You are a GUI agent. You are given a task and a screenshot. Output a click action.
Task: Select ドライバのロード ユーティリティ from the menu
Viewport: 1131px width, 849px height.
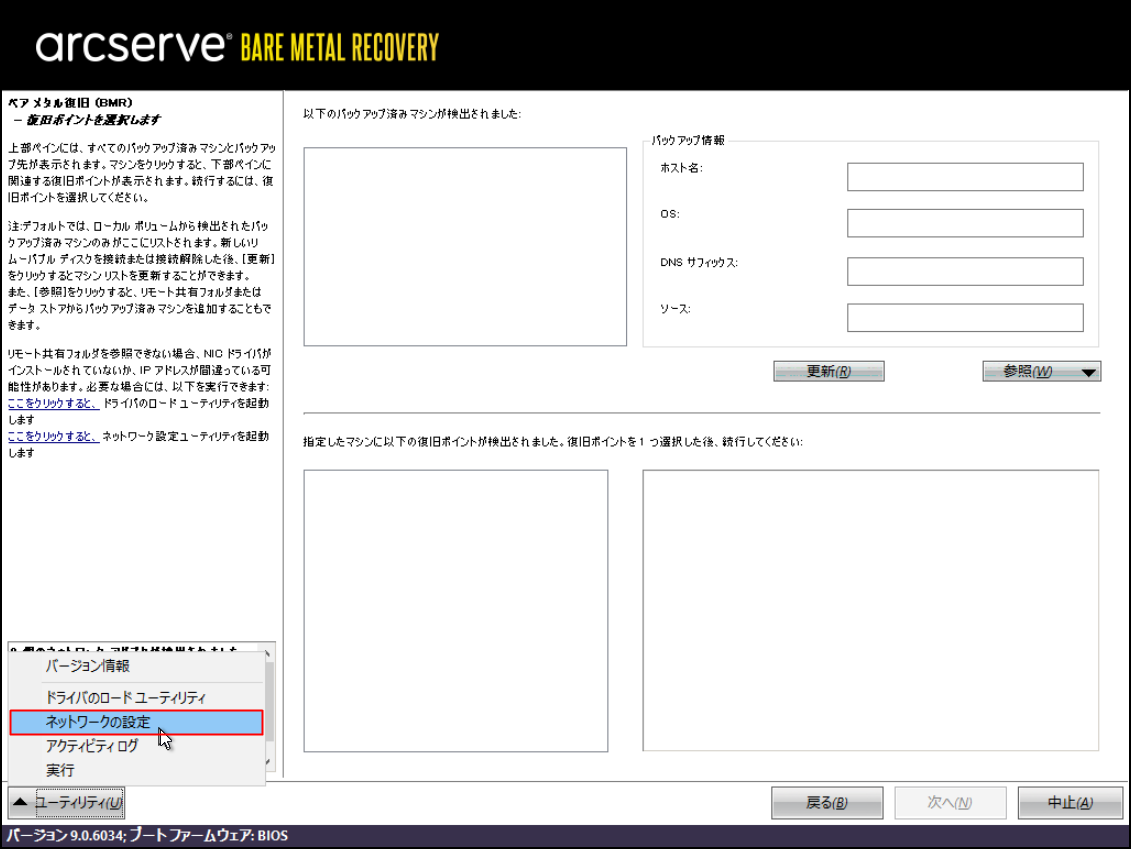point(125,697)
